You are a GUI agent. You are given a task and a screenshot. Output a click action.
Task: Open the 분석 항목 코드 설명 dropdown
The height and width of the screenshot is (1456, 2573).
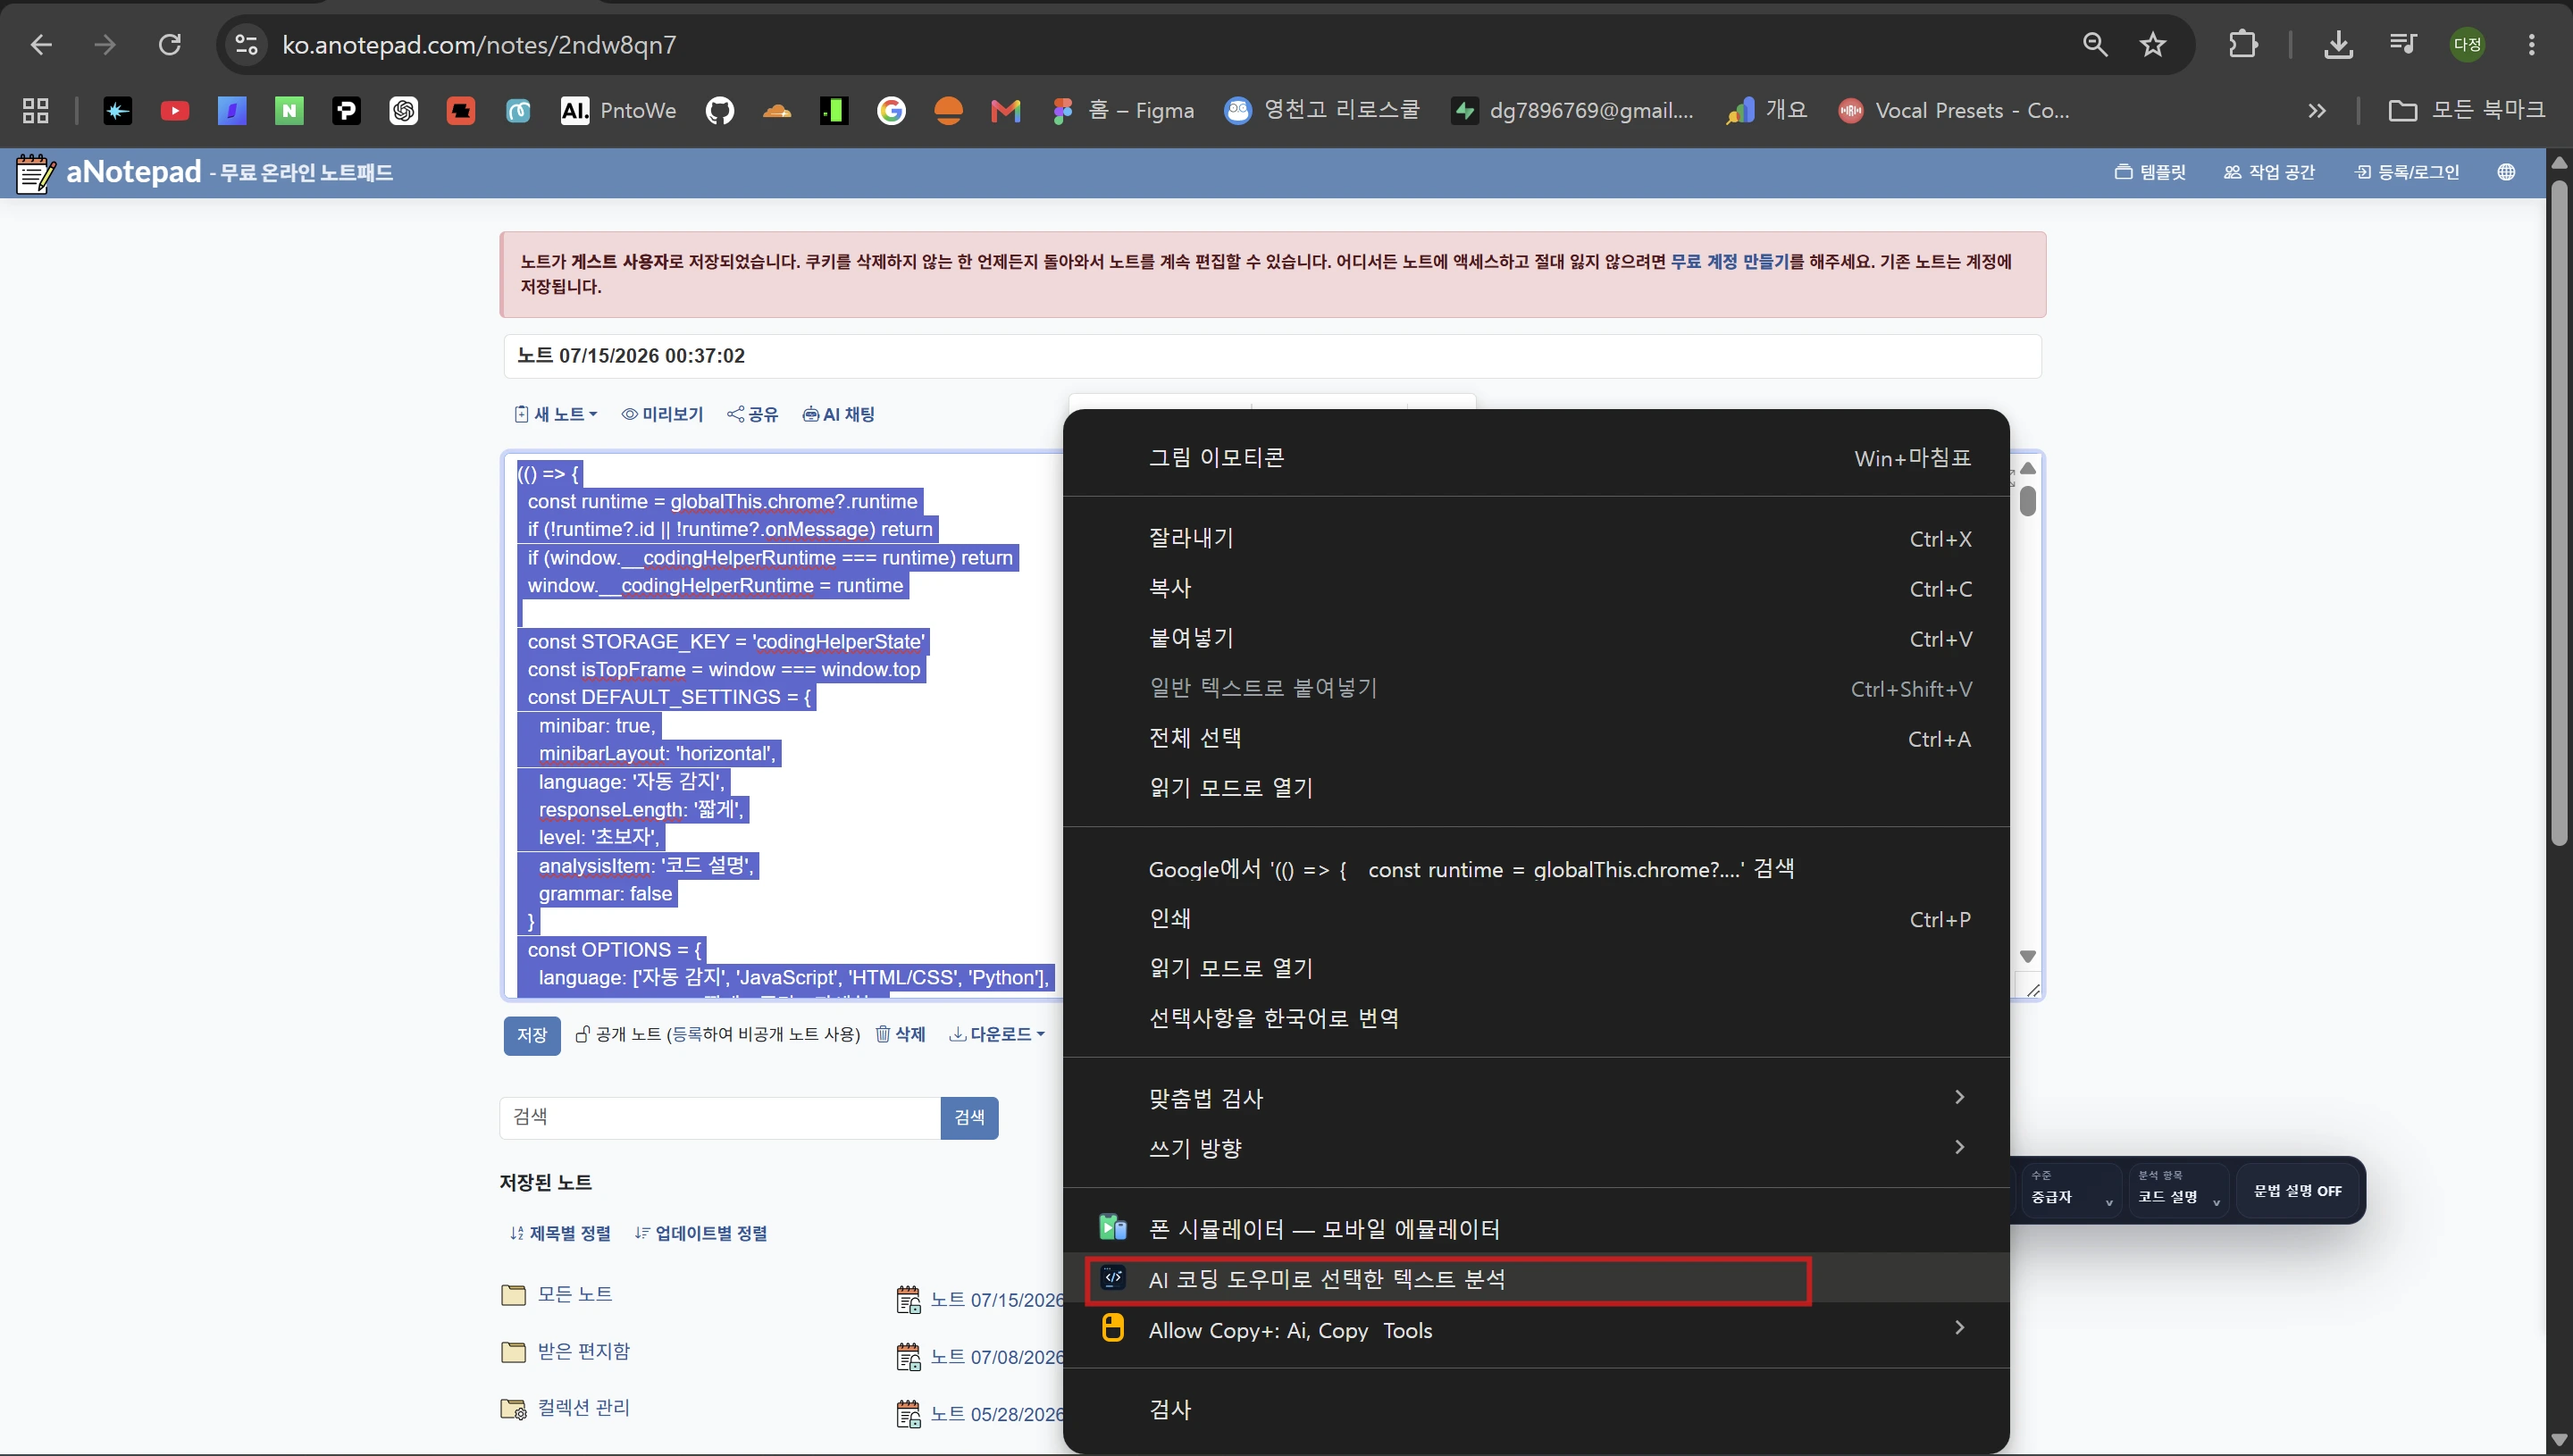tap(2178, 1190)
